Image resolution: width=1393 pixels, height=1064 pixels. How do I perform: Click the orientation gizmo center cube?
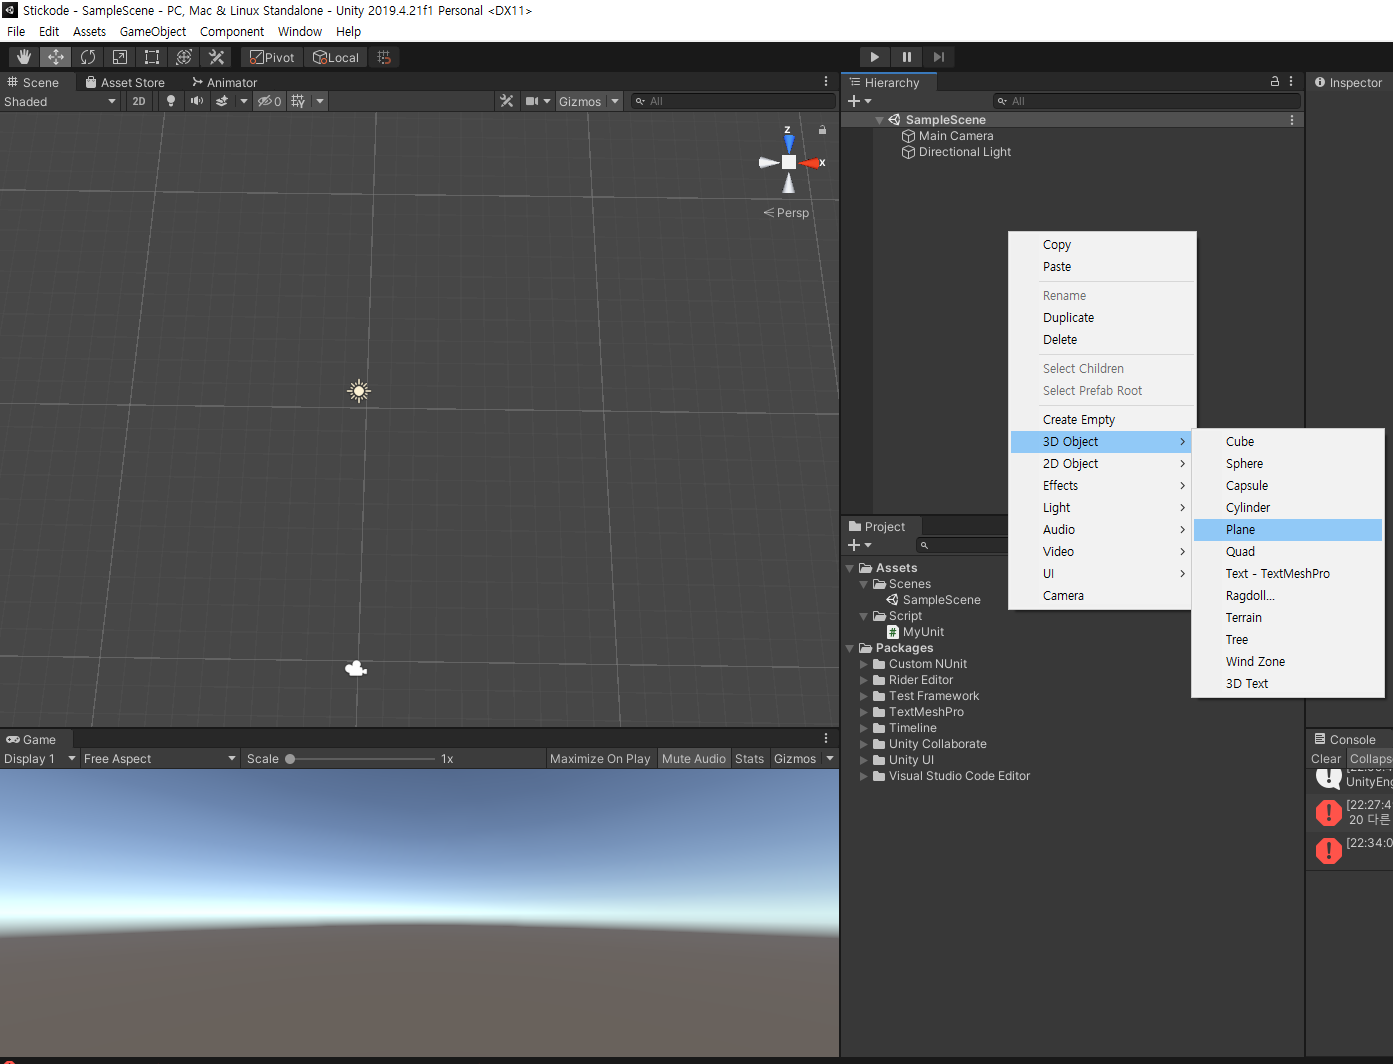(789, 162)
